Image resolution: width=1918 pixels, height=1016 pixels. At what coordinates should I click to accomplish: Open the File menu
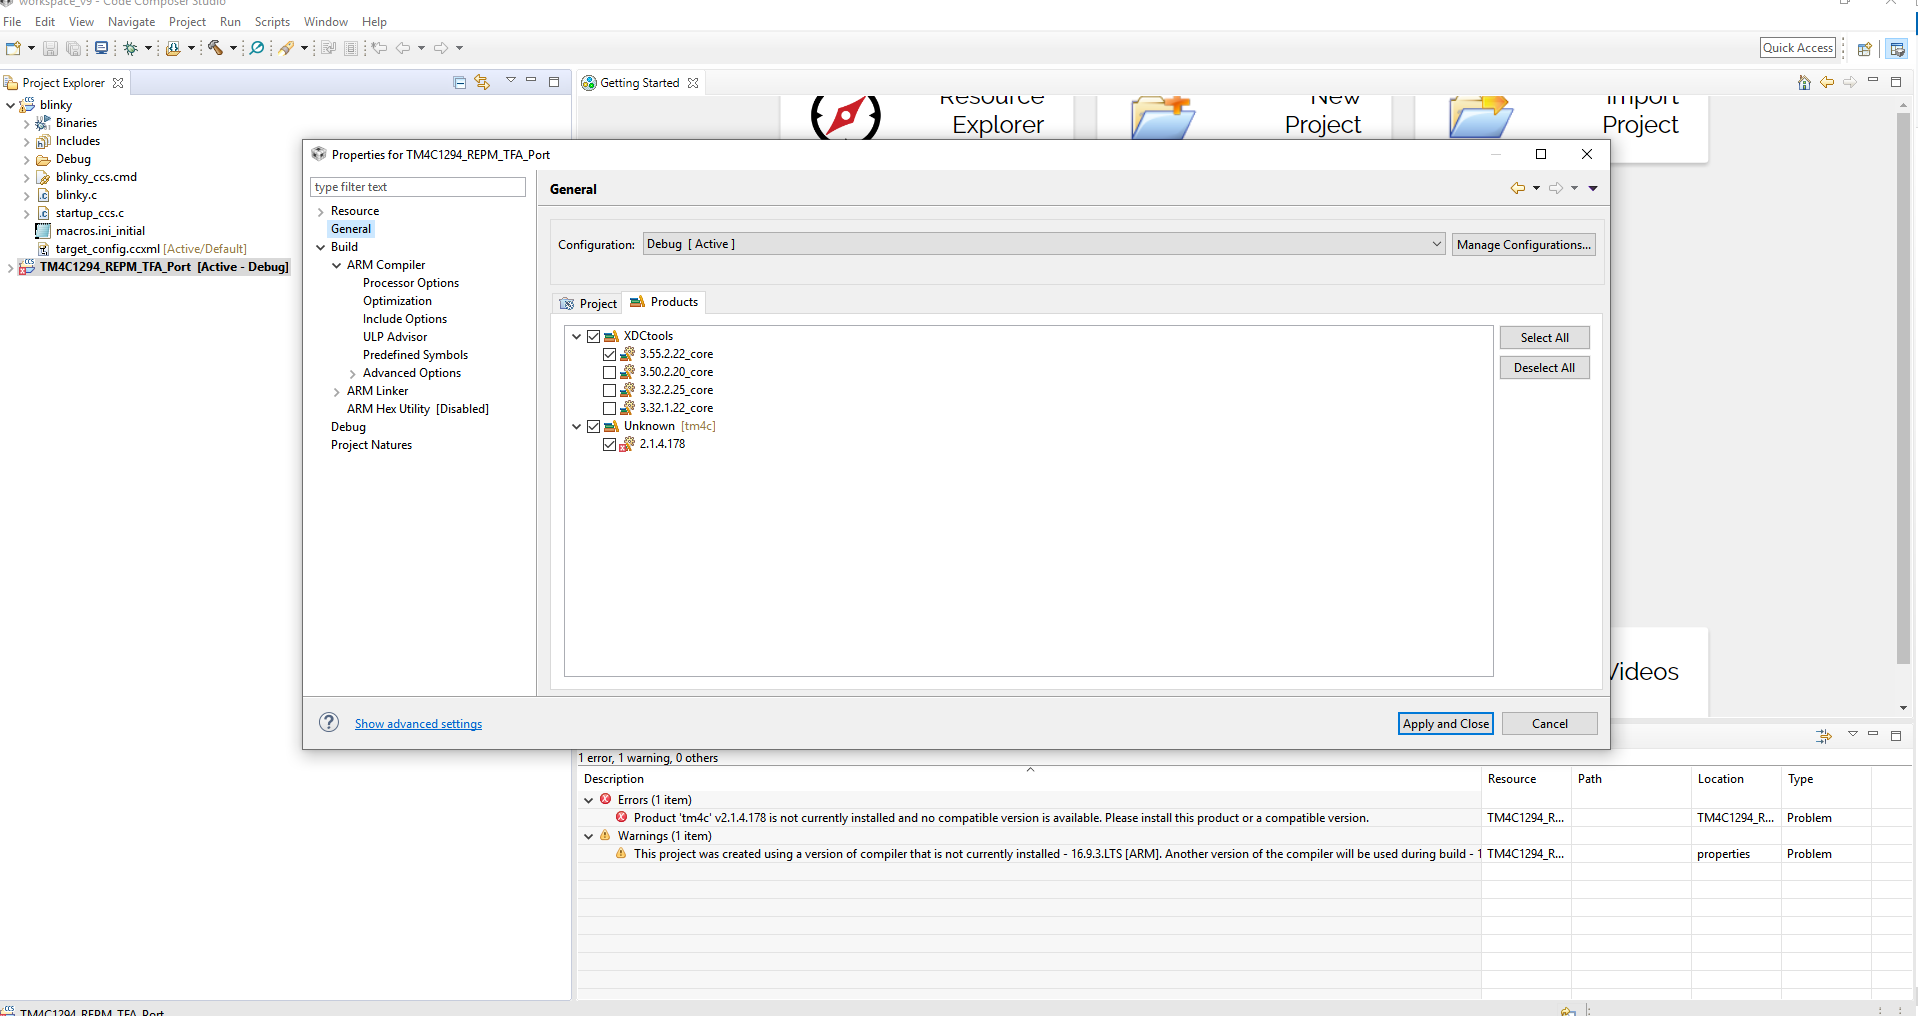(12, 22)
